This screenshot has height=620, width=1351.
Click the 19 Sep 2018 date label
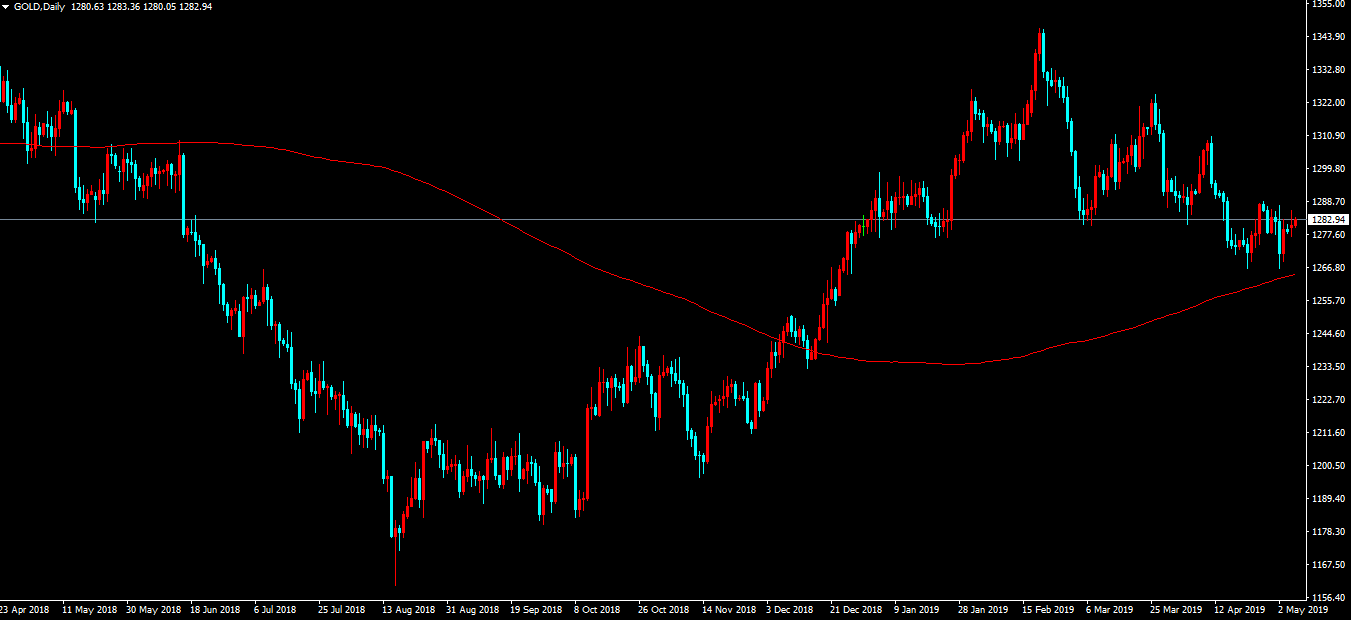pos(537,608)
